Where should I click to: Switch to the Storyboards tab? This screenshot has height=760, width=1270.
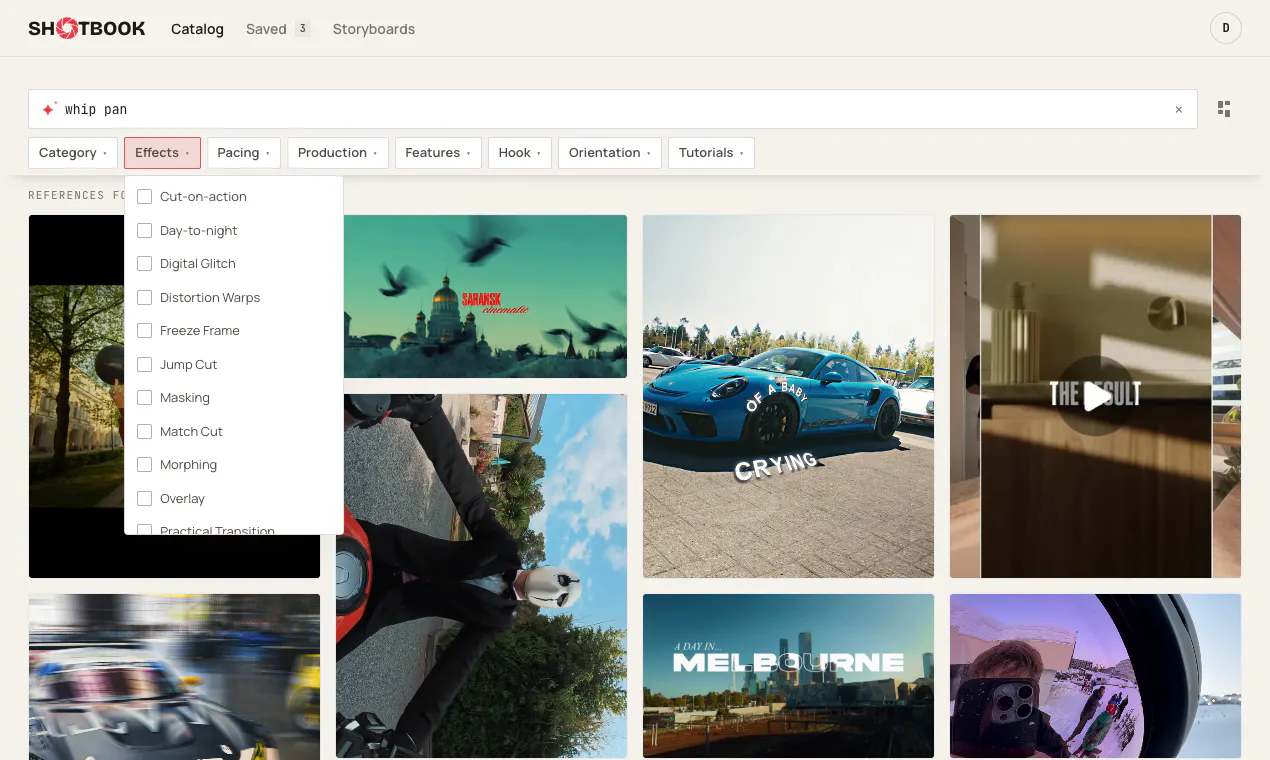click(x=374, y=29)
